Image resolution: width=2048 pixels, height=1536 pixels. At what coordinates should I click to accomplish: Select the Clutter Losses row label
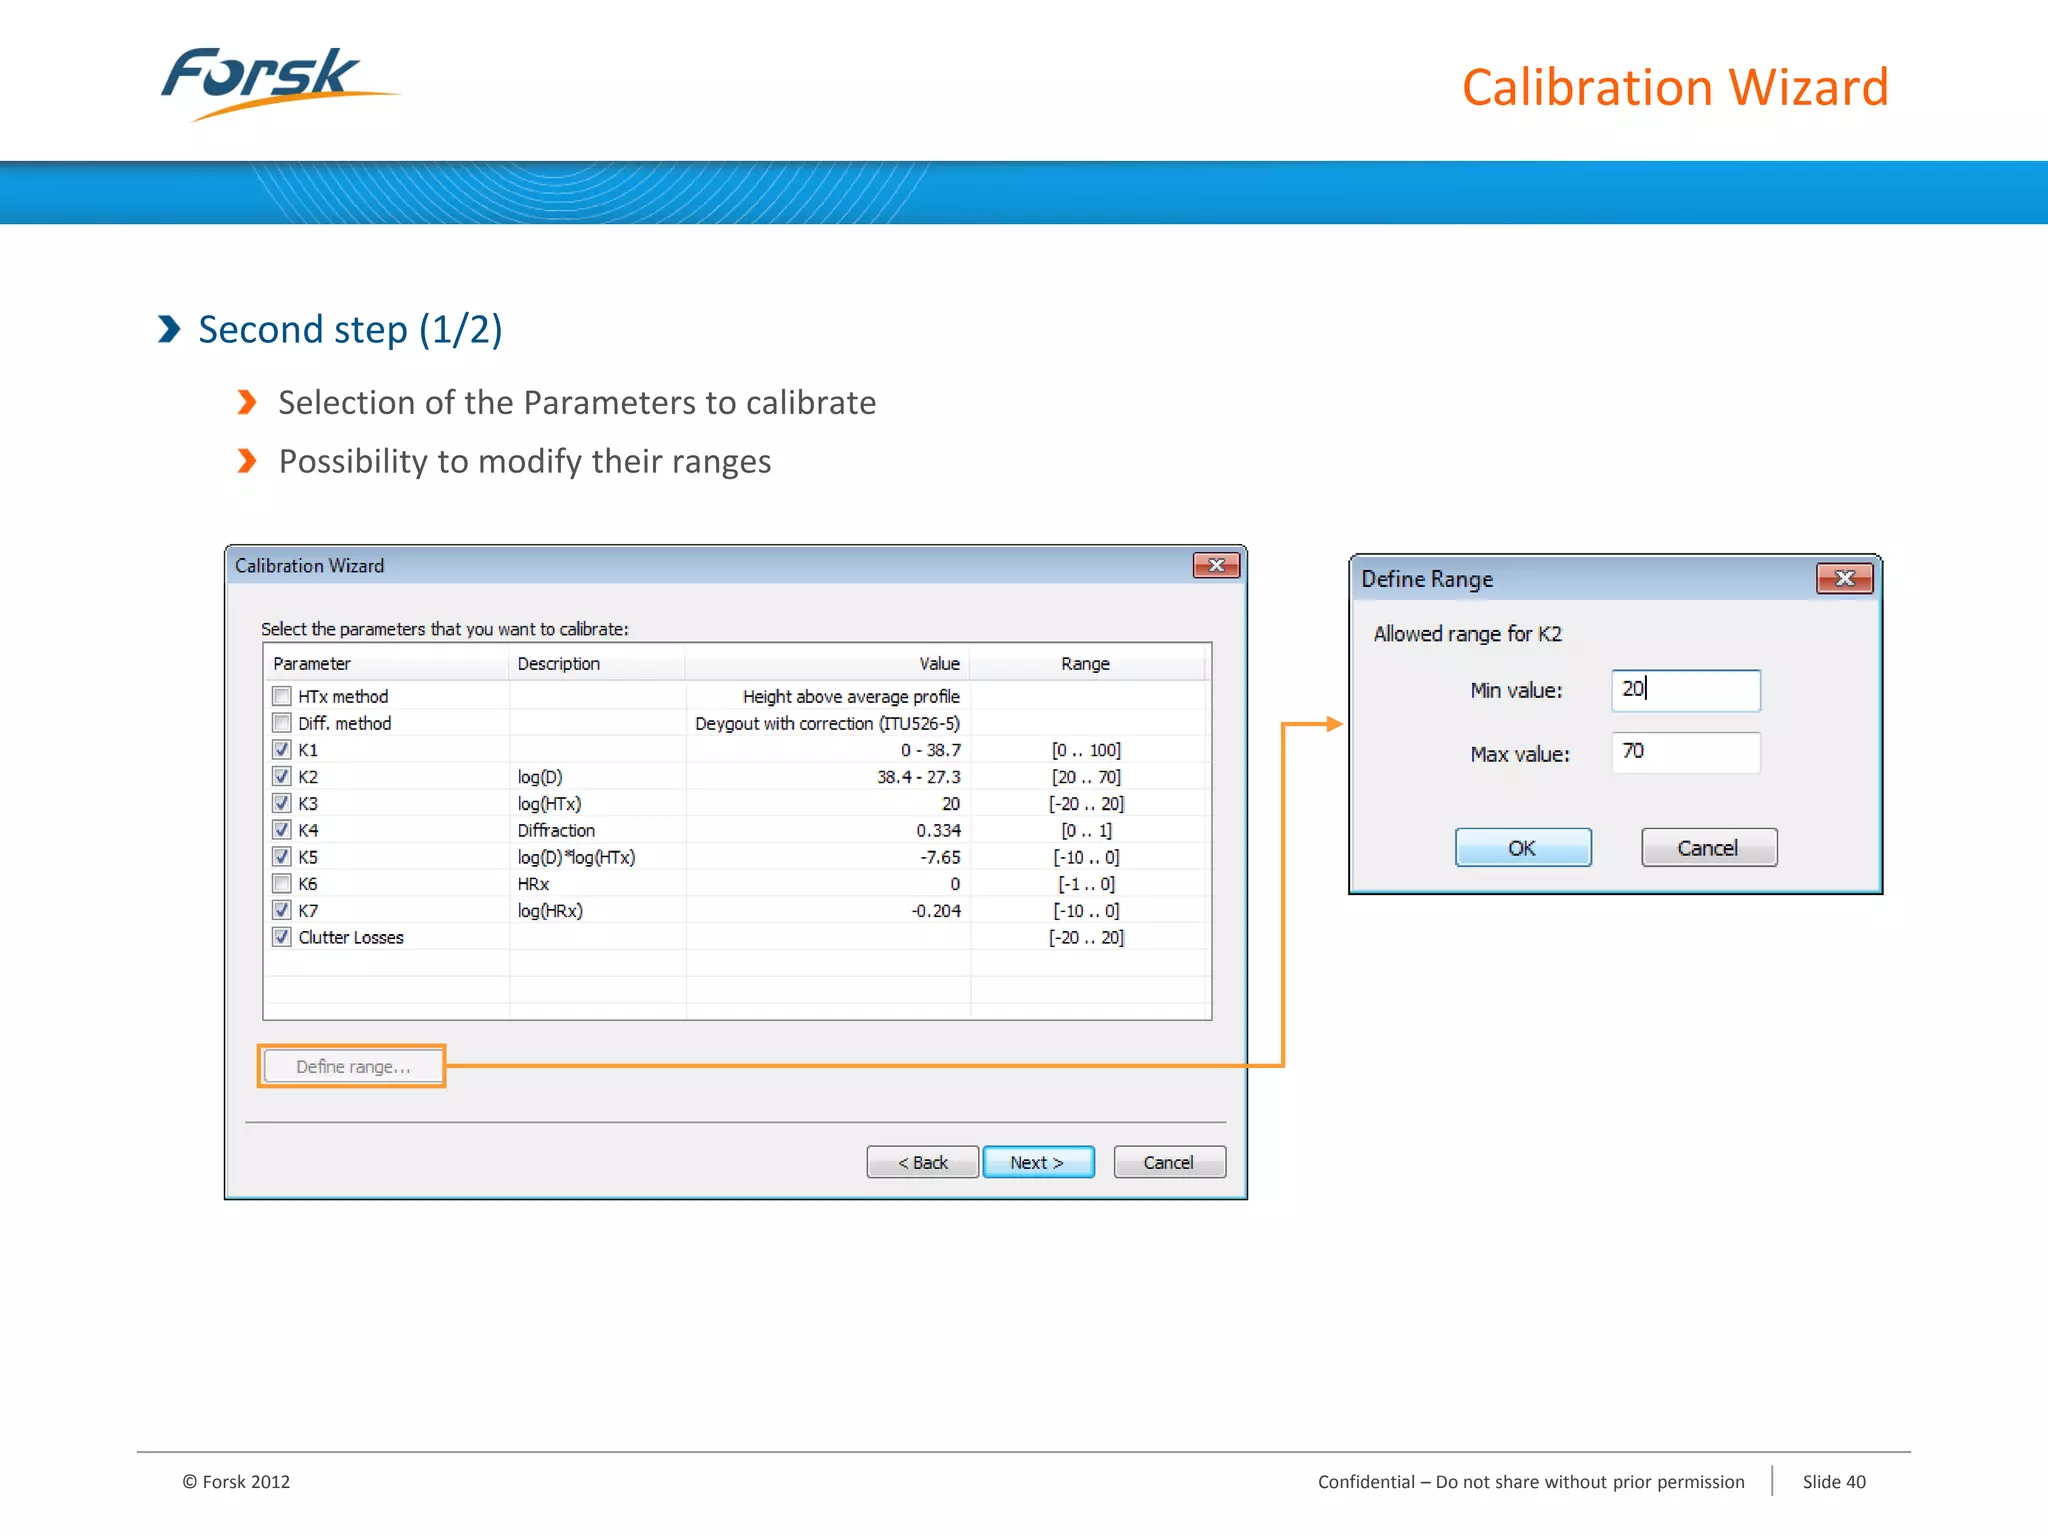[x=351, y=938]
